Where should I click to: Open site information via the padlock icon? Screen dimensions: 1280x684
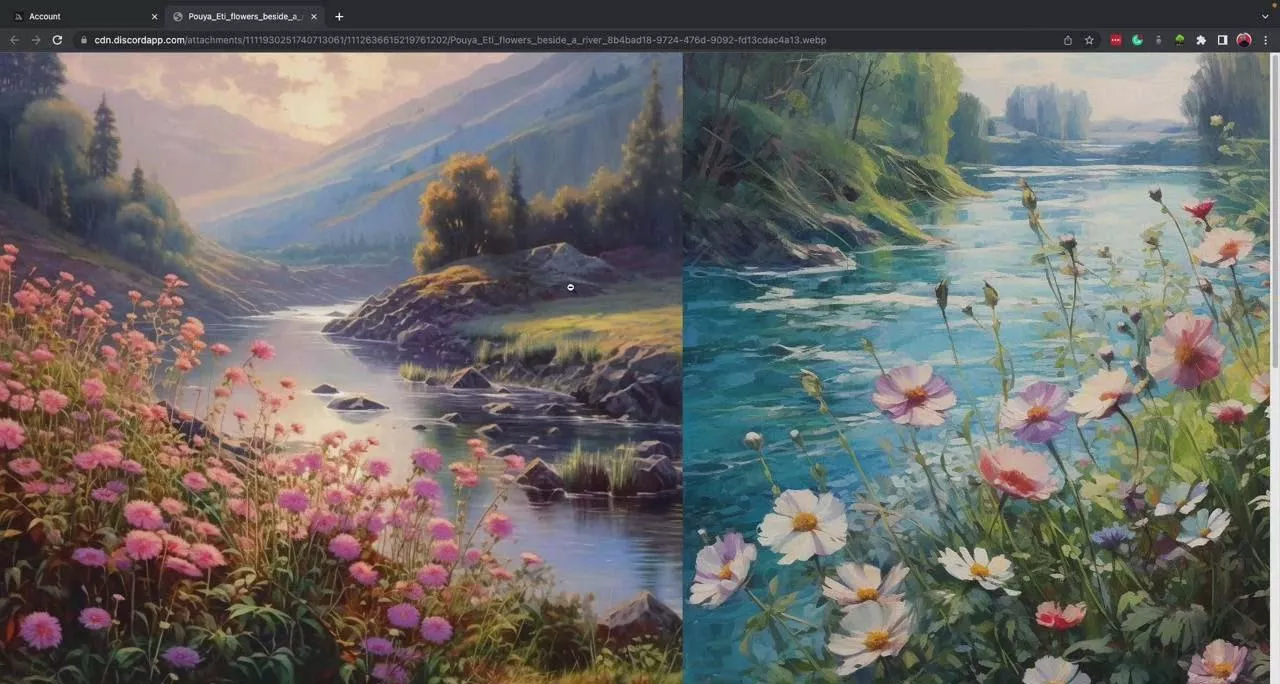pyautogui.click(x=83, y=40)
